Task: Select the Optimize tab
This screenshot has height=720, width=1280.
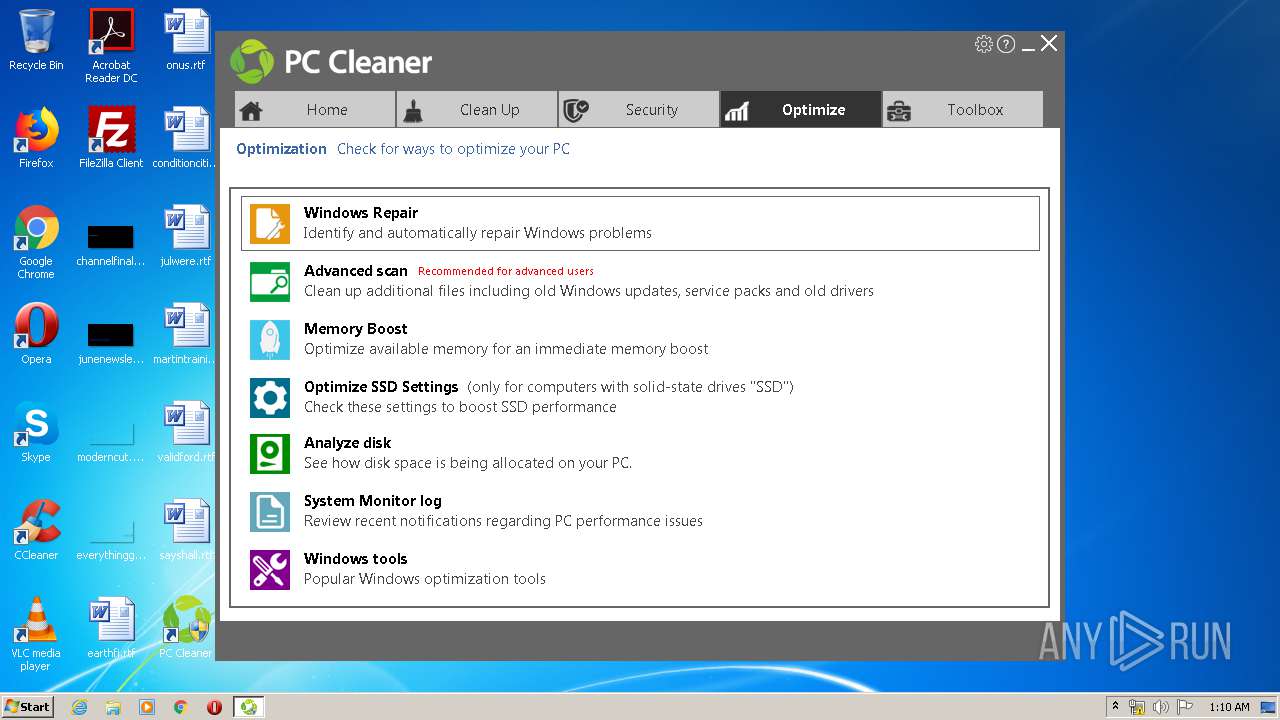Action: [x=801, y=110]
